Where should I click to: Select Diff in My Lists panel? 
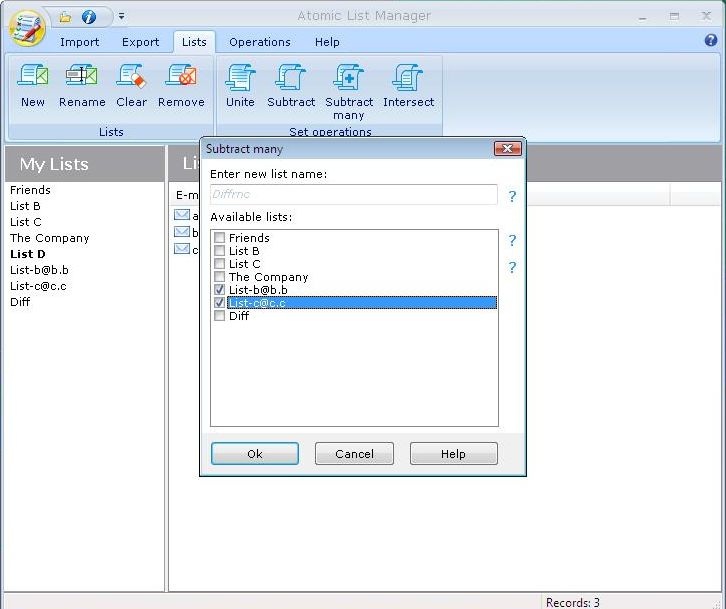(x=20, y=302)
